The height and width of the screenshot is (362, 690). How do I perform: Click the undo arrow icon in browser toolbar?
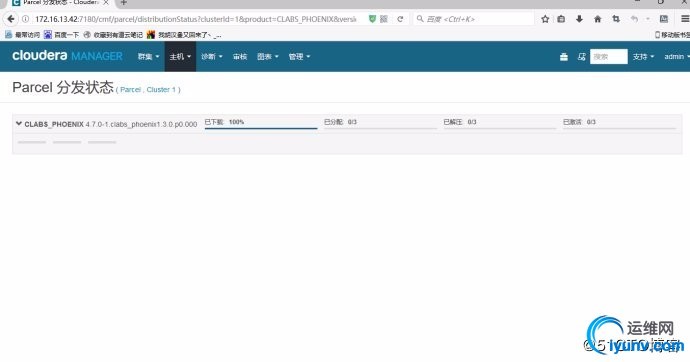pos(634,19)
